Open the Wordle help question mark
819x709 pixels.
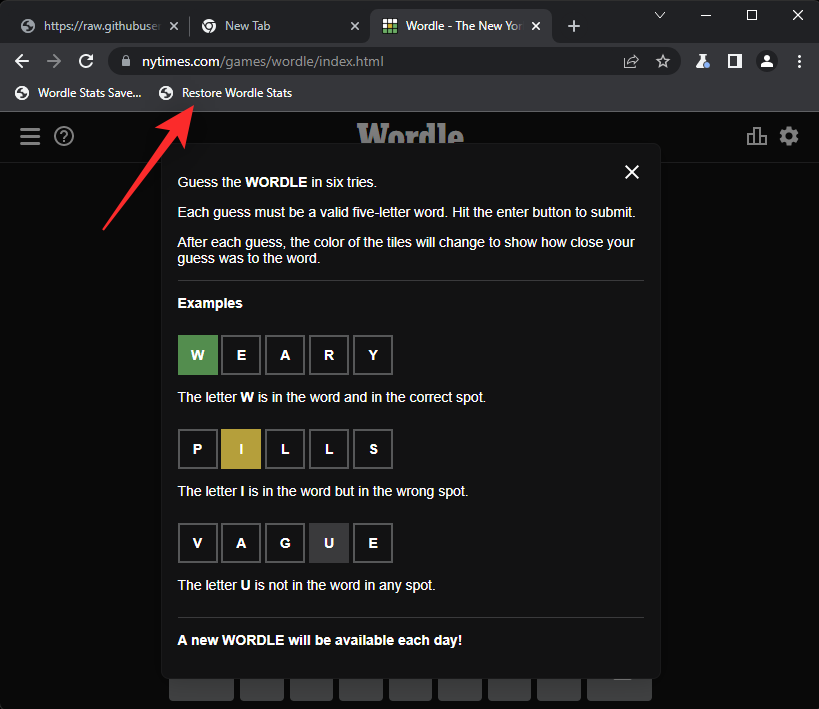(64, 136)
